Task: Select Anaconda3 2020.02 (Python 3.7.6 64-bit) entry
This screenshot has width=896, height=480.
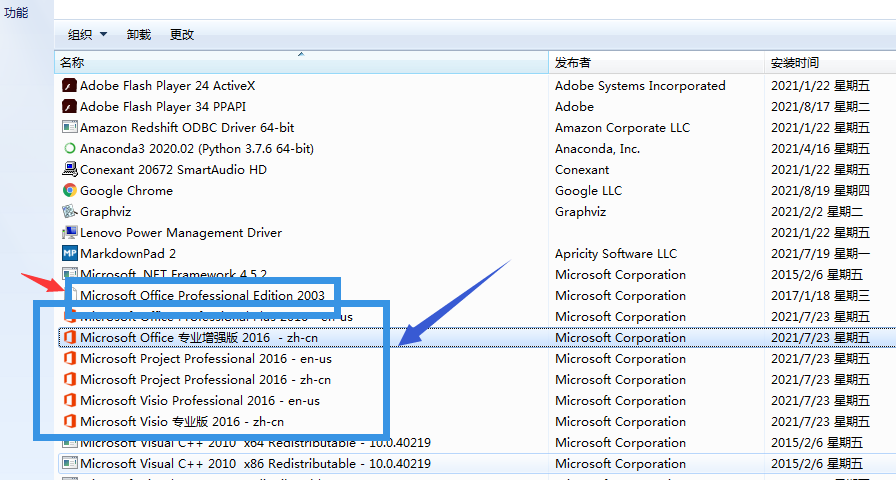Action: click(x=197, y=149)
